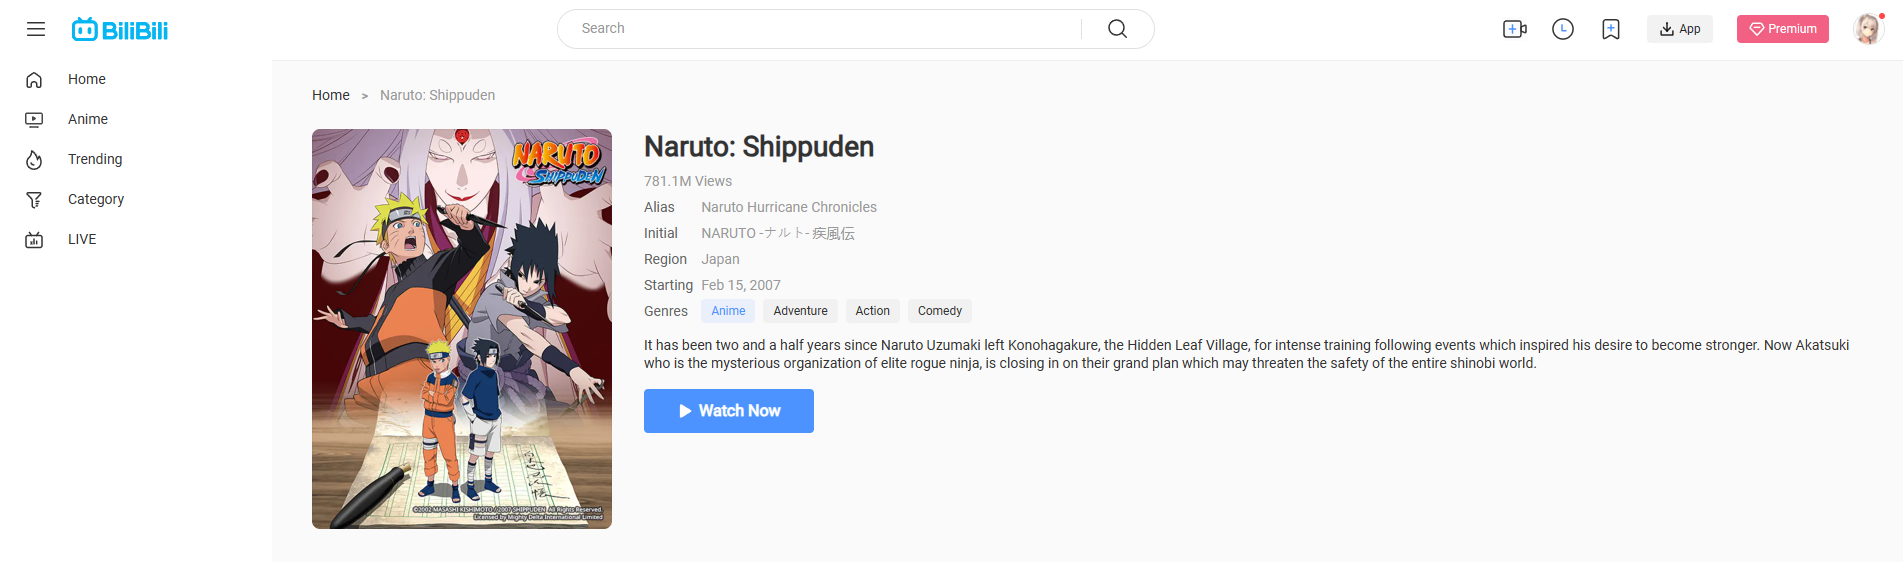Open the hamburger menu icon
Screen dimensions: 1903x562
(x=36, y=29)
